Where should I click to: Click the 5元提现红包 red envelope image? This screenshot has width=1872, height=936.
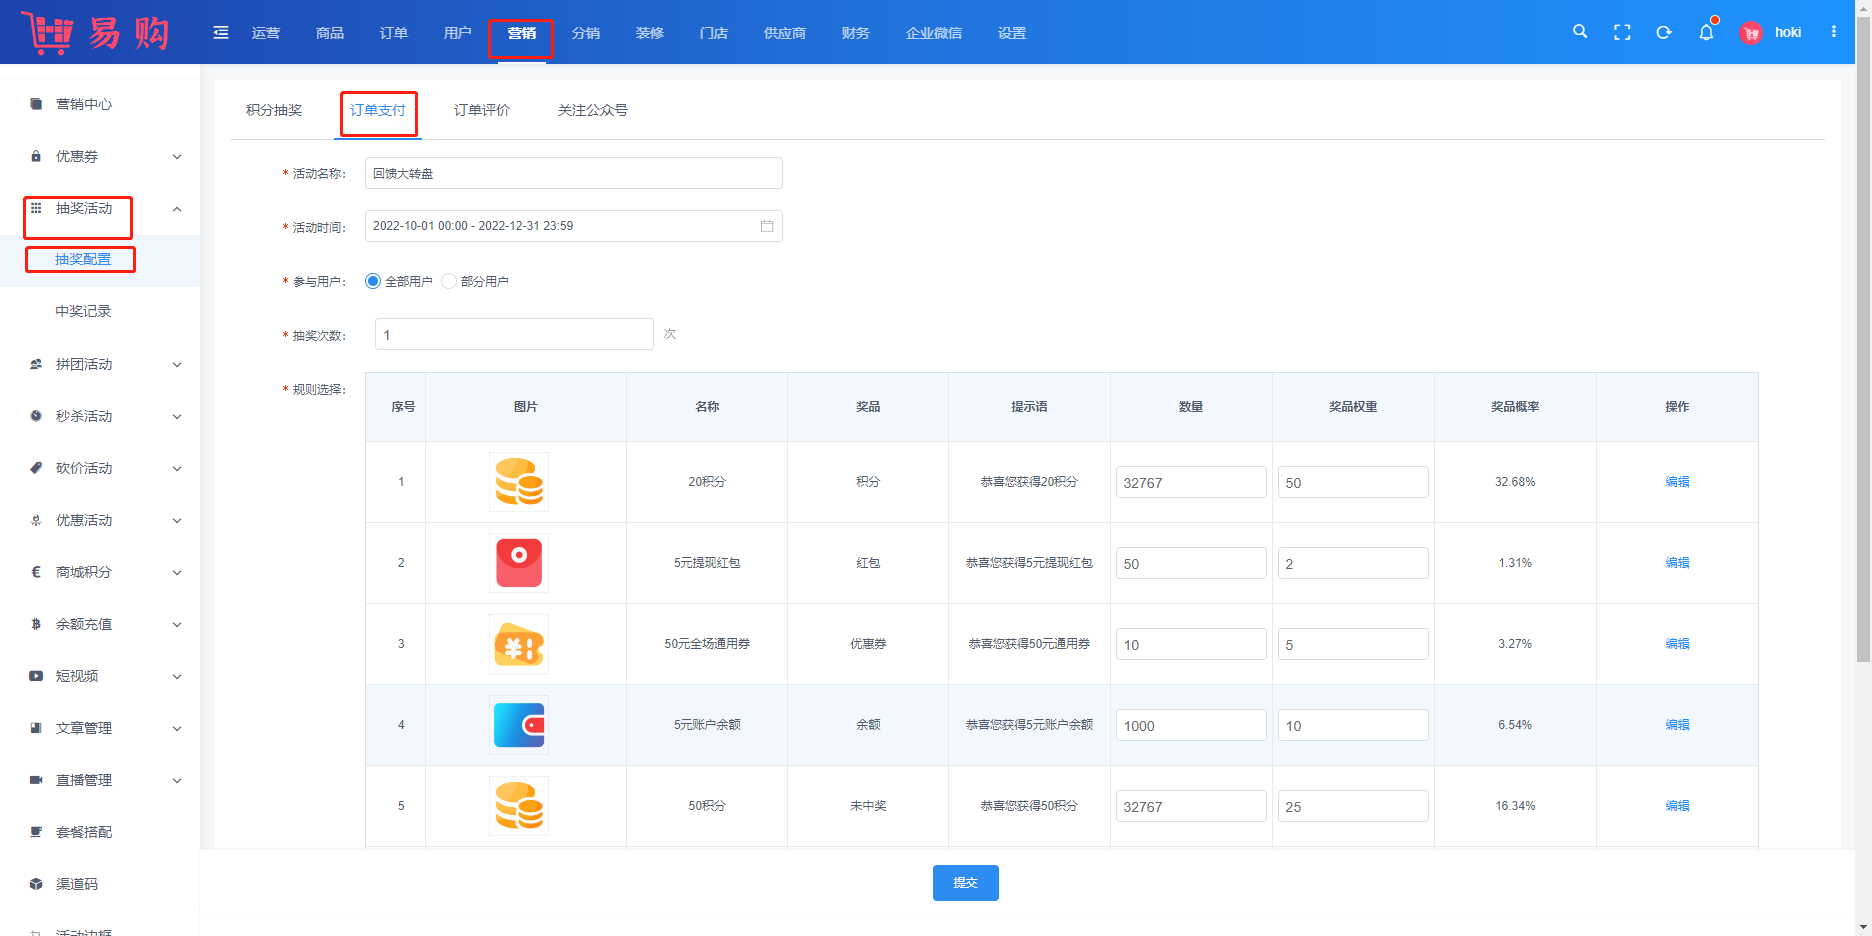pos(519,563)
